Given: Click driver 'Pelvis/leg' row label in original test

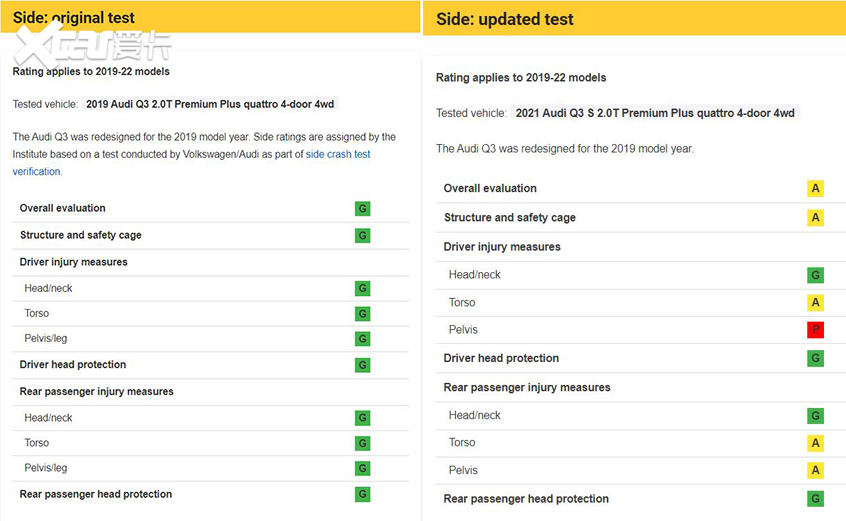Looking at the screenshot, I should (x=46, y=339).
